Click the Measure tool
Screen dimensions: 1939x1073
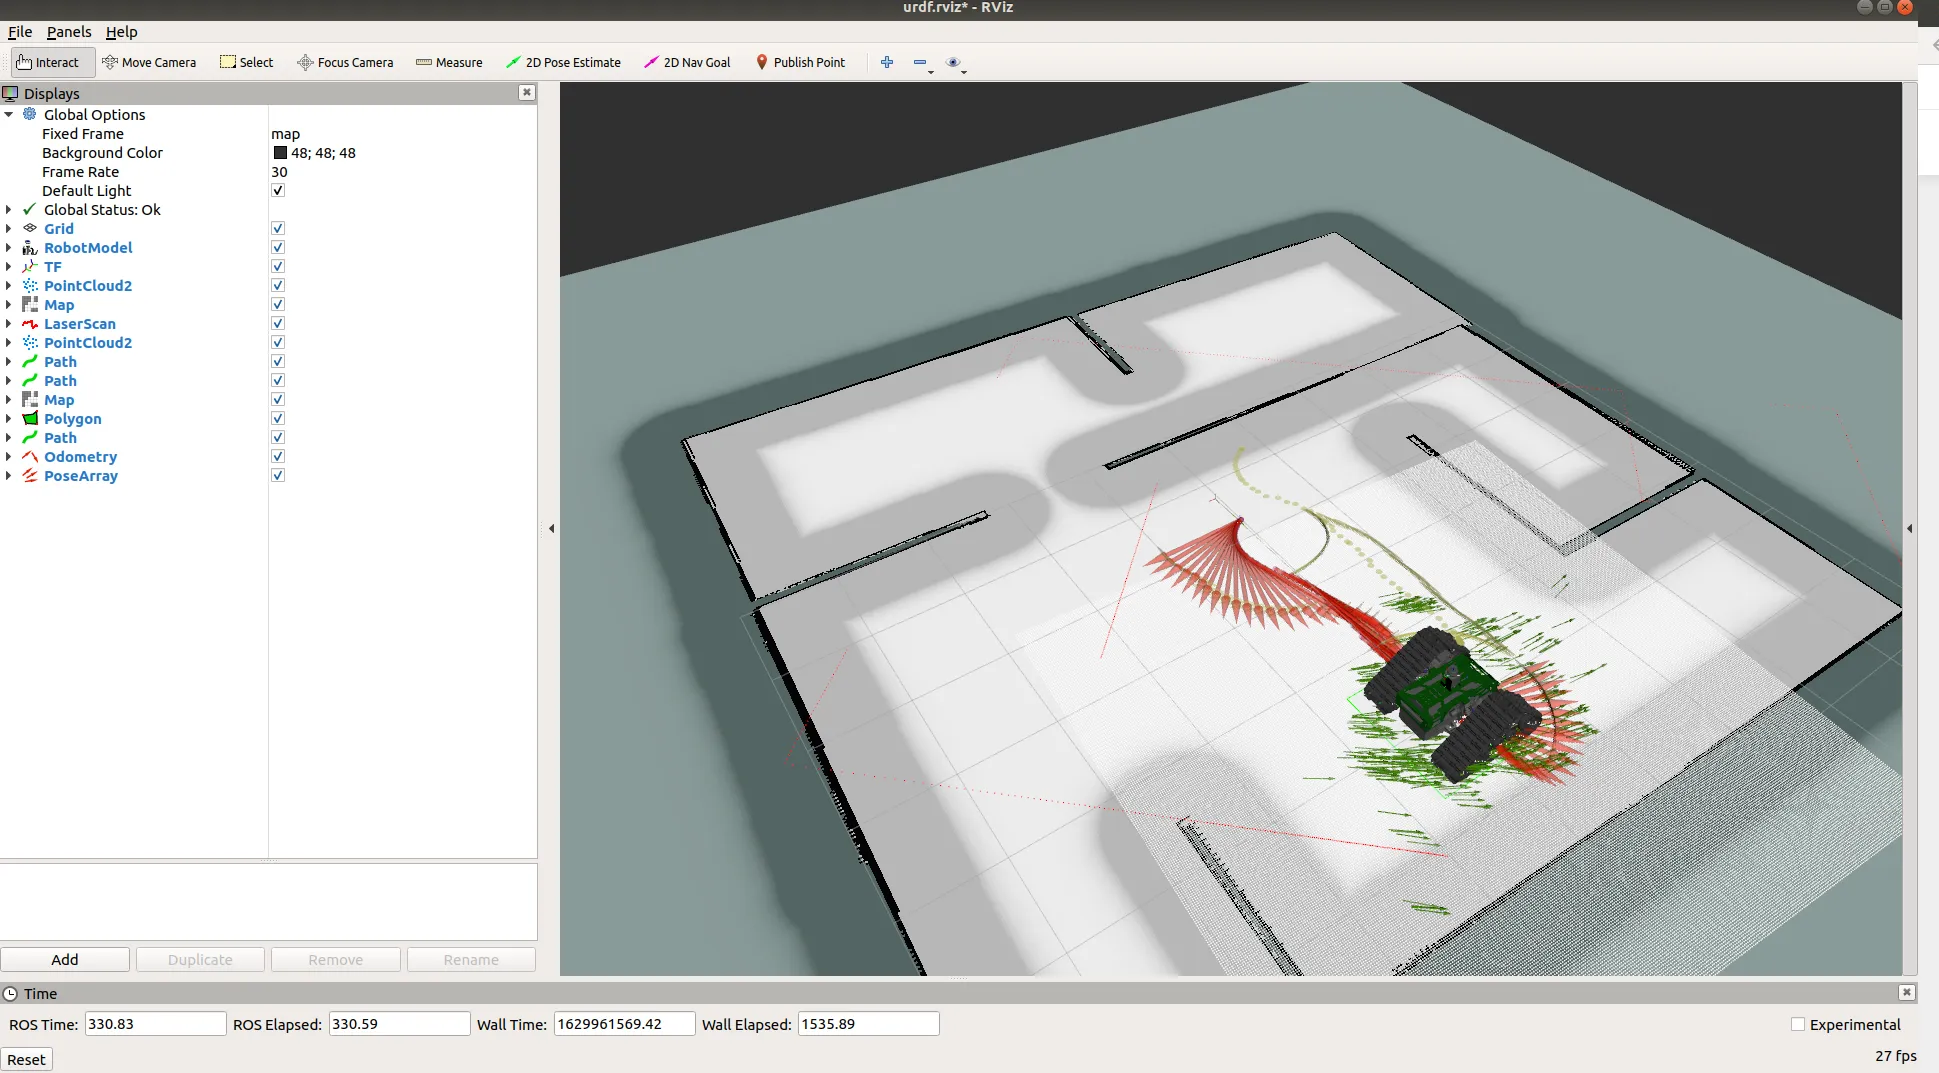449,62
